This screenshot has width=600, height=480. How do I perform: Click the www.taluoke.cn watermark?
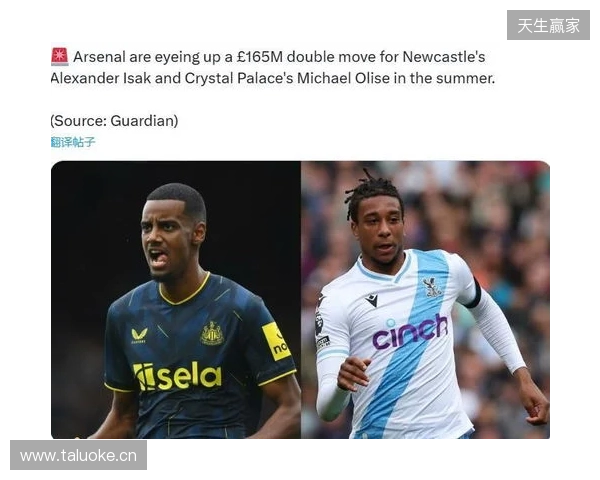tap(78, 455)
